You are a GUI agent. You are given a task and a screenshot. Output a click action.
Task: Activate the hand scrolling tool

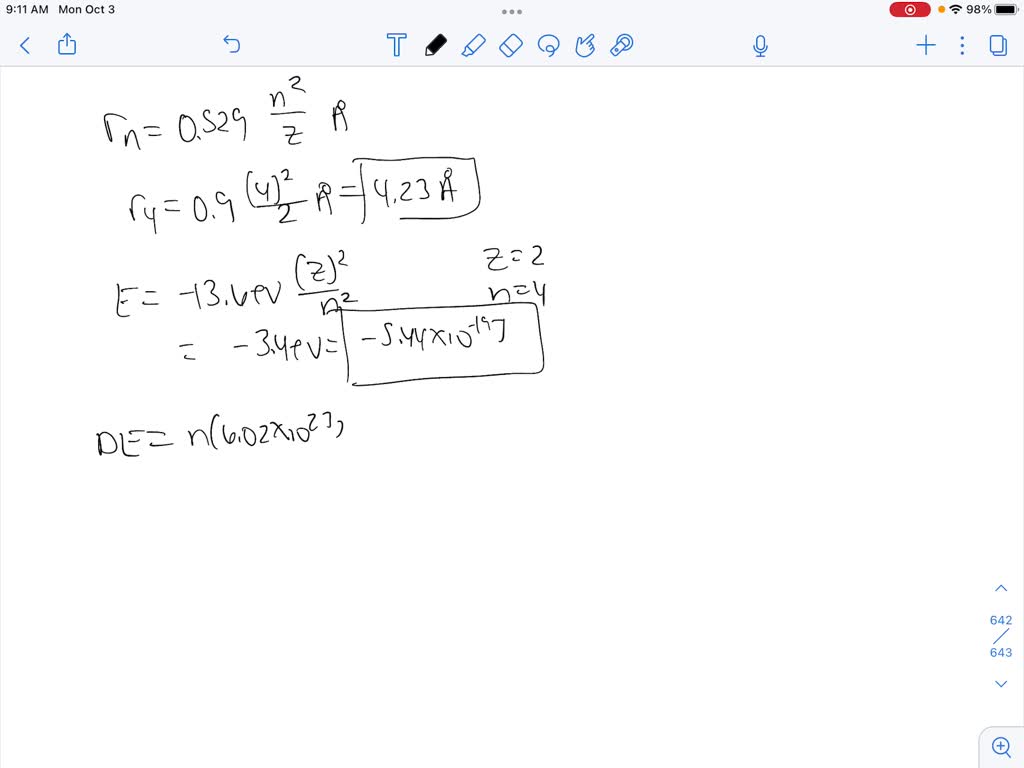[x=585, y=45]
